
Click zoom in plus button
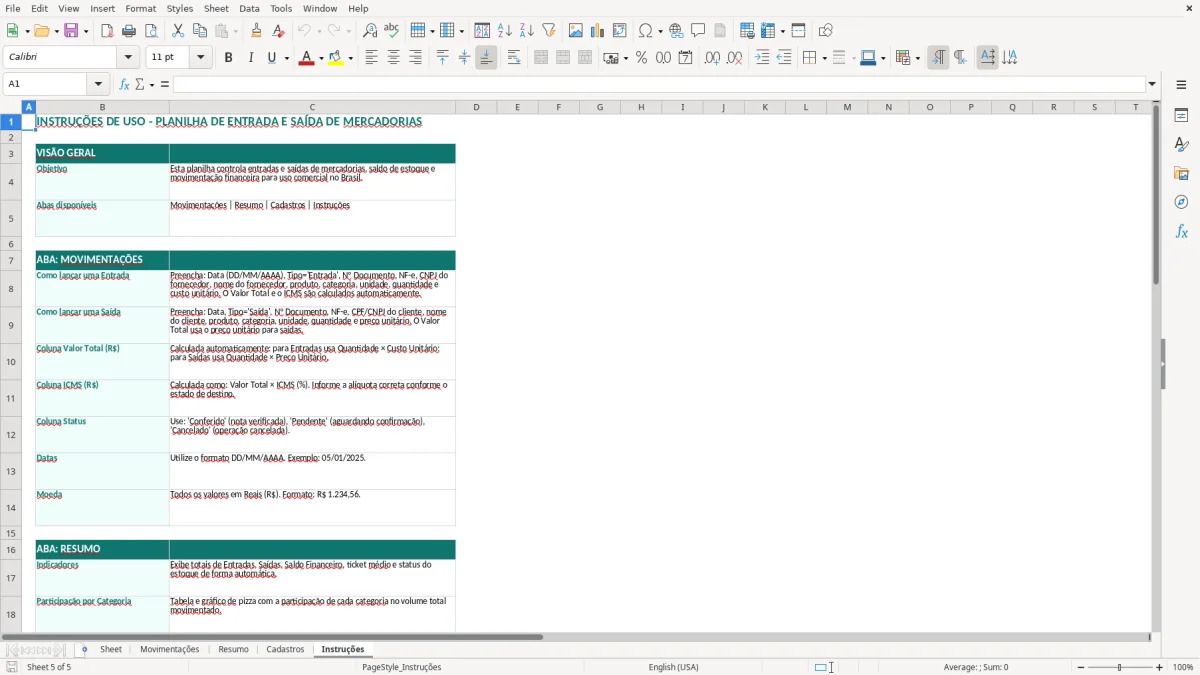tap(1160, 667)
